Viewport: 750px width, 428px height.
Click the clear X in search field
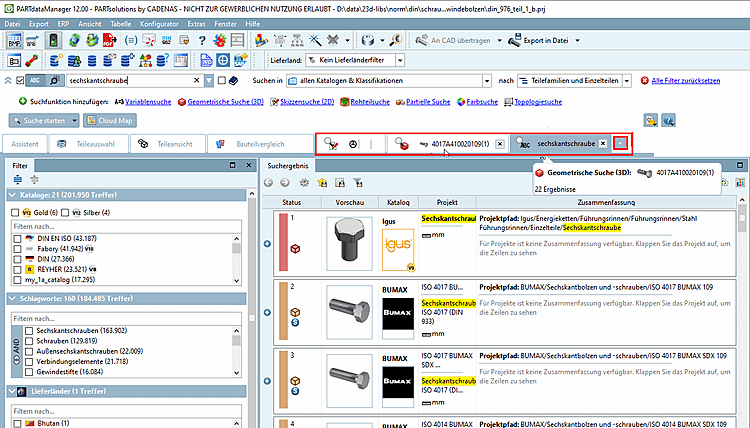pyautogui.click(x=197, y=80)
